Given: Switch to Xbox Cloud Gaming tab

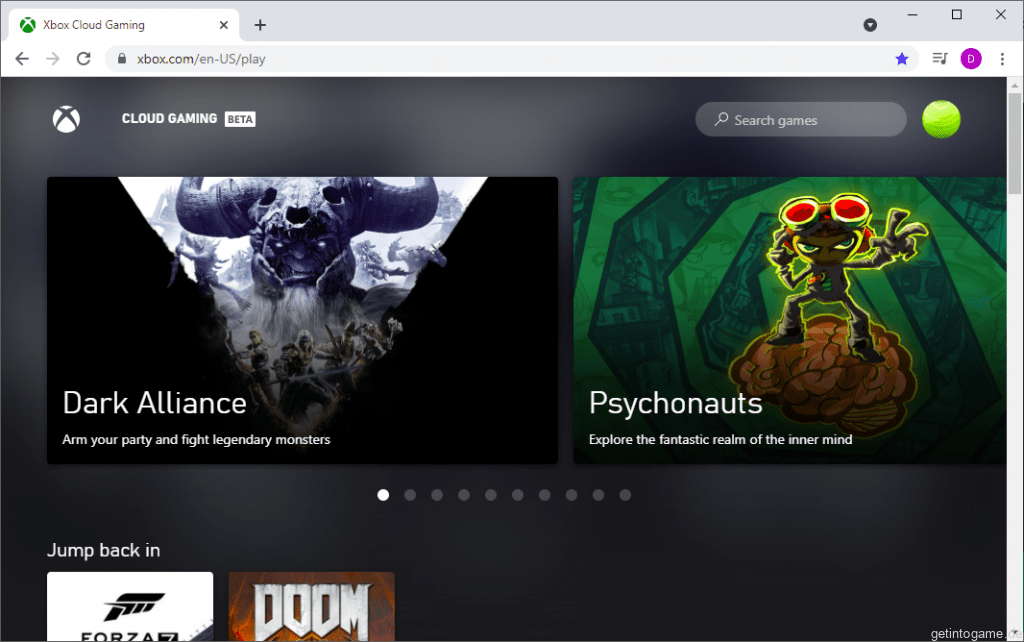Looking at the screenshot, I should coord(120,25).
